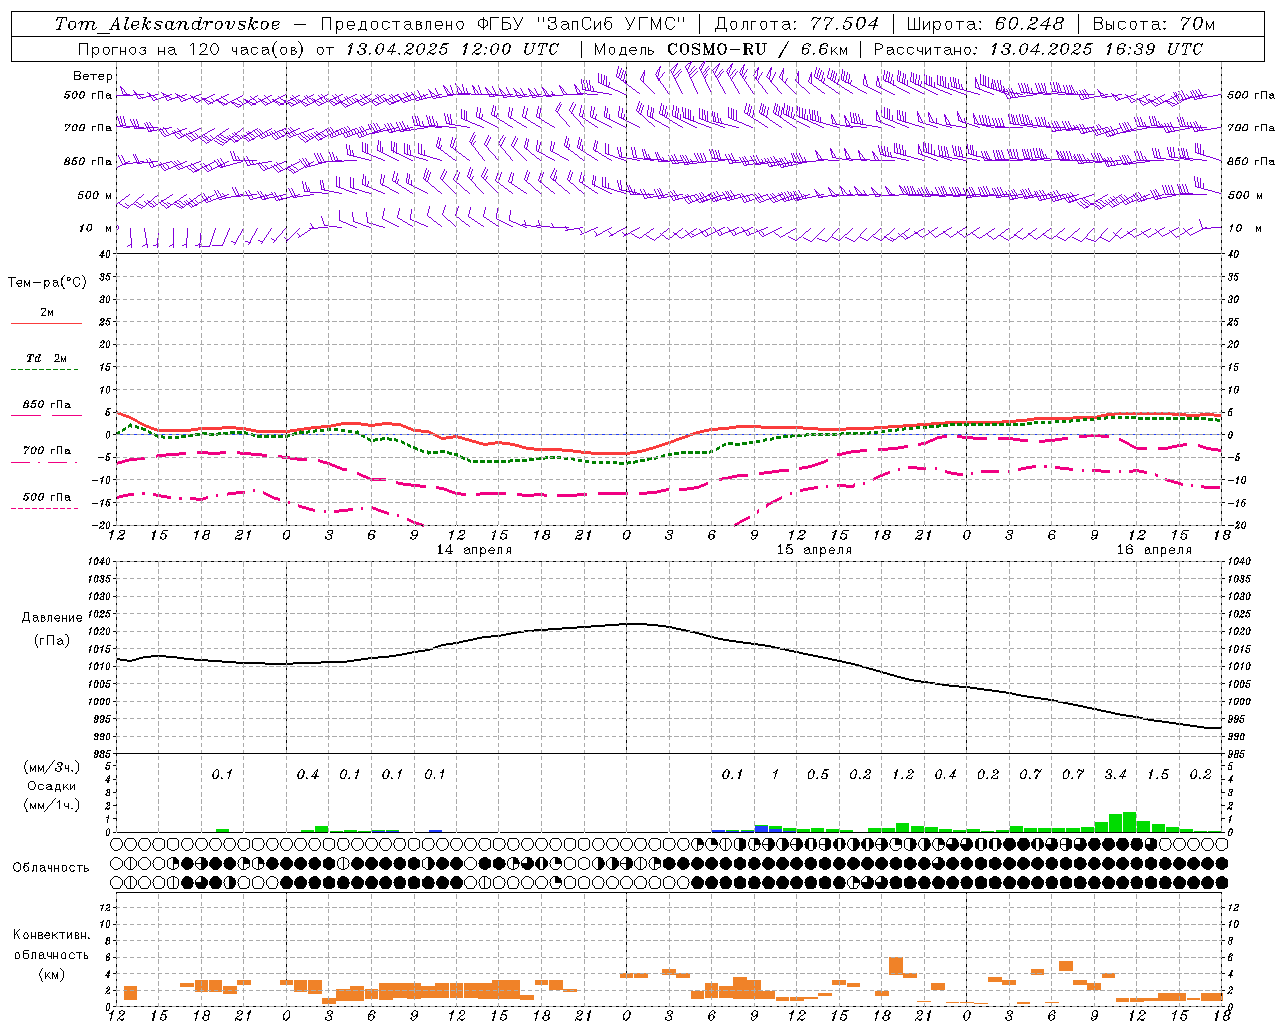The width and height of the screenshot is (1280, 1024).
Task: Click the 3.4 precipitation total value
Action: [x=1115, y=775]
